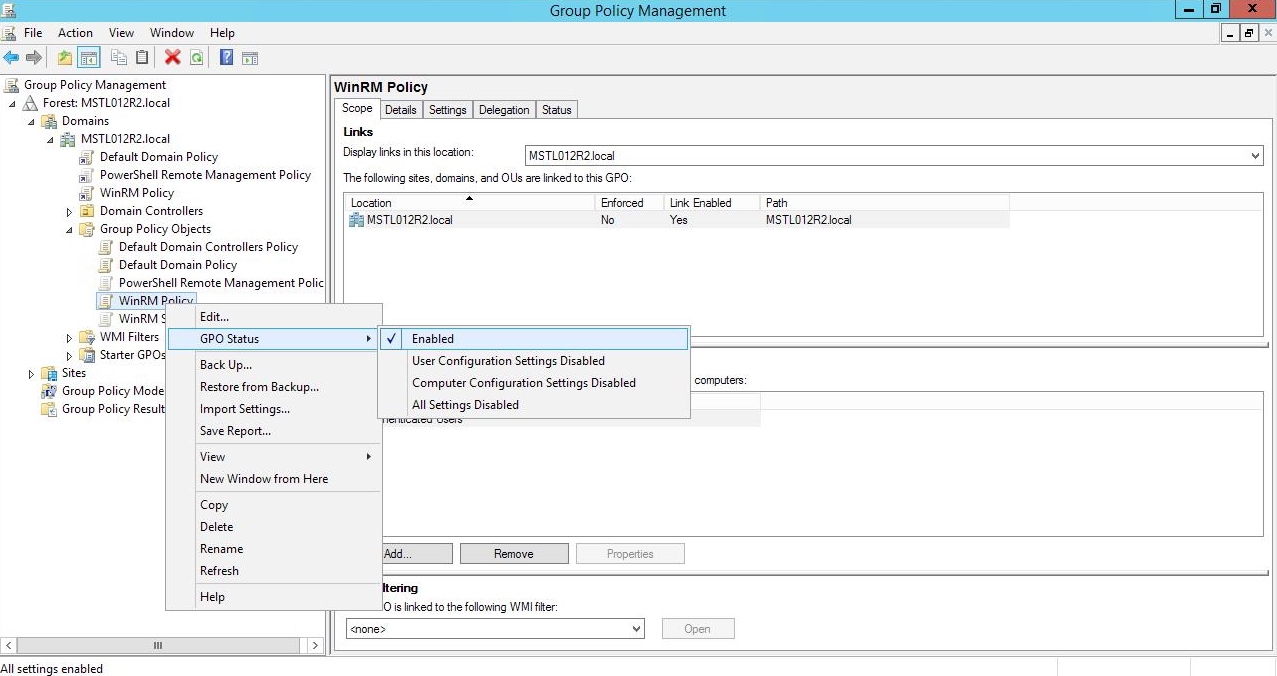Viewport: 1277px width, 676px height.
Task: Click the WMI Filters folder icon
Action: [x=87, y=337]
